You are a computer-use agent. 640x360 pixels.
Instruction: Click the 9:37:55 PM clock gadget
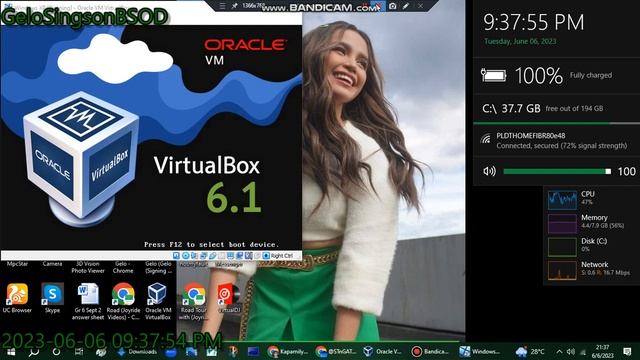(534, 22)
